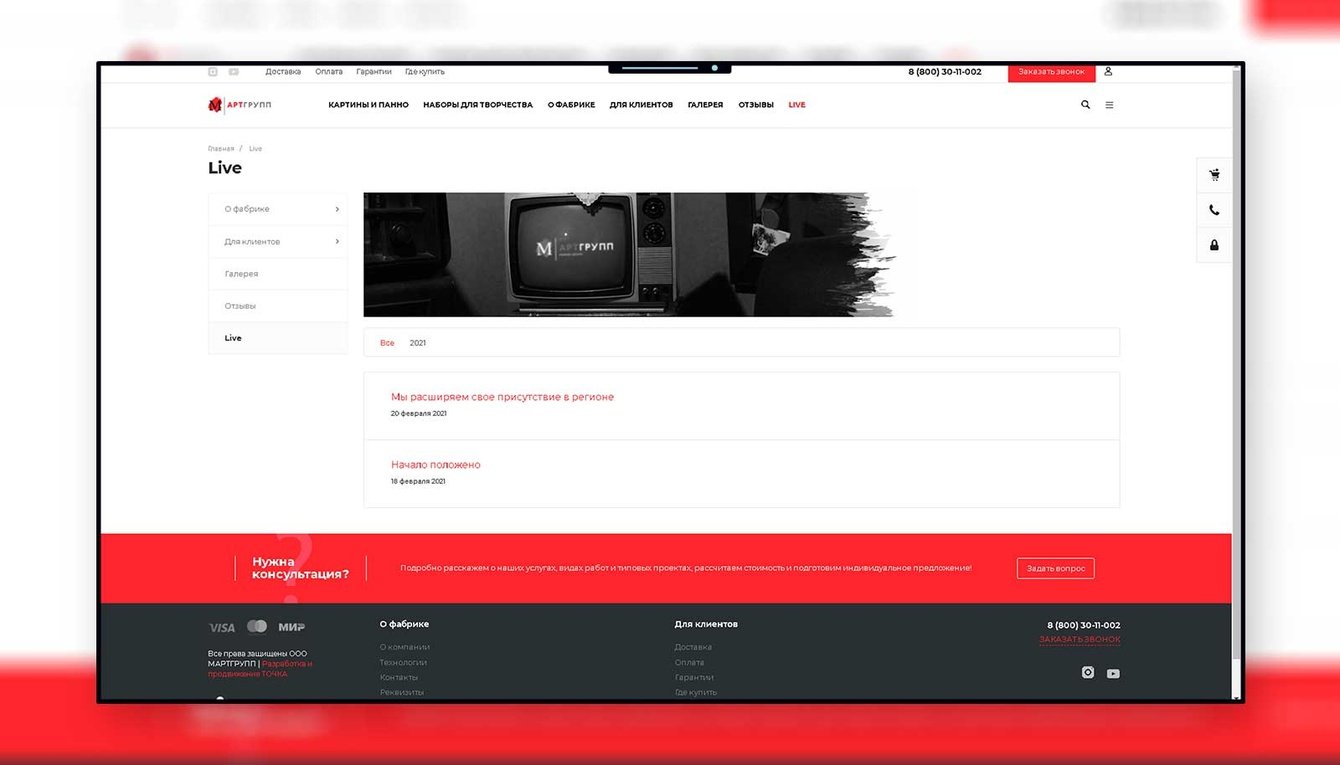This screenshot has height=765, width=1340.
Task: Click the padlock side panel icon
Action: pos(1214,245)
